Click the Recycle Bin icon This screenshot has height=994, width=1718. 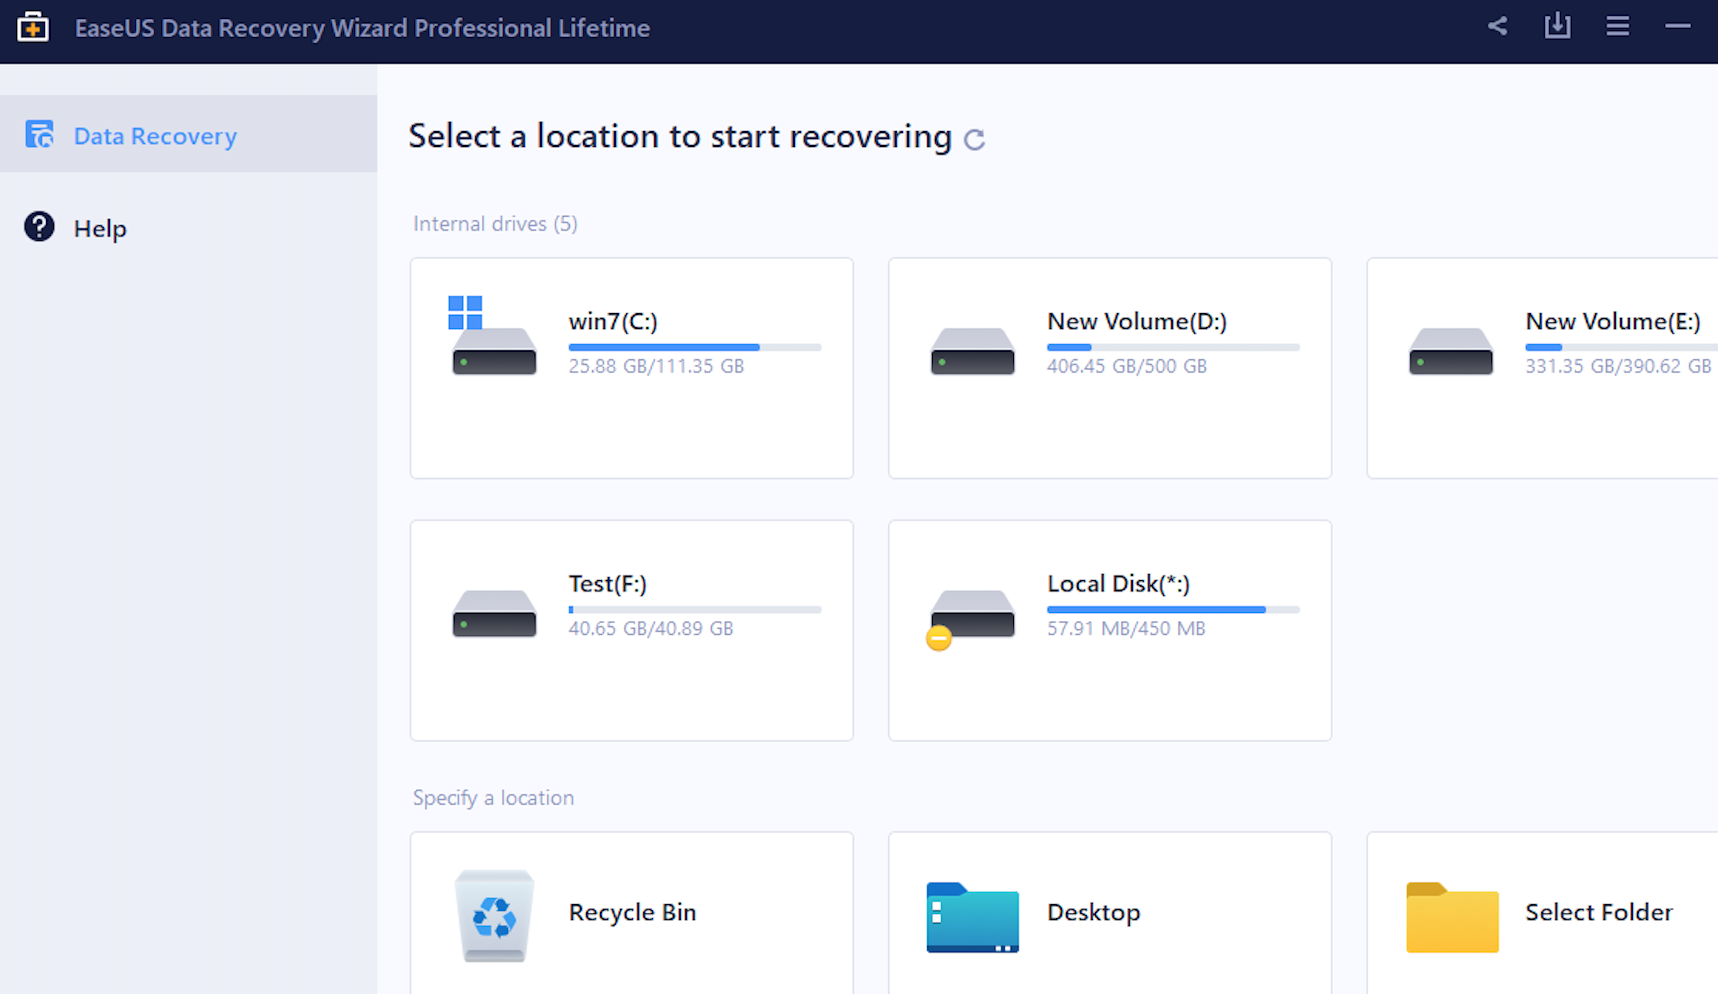click(494, 914)
